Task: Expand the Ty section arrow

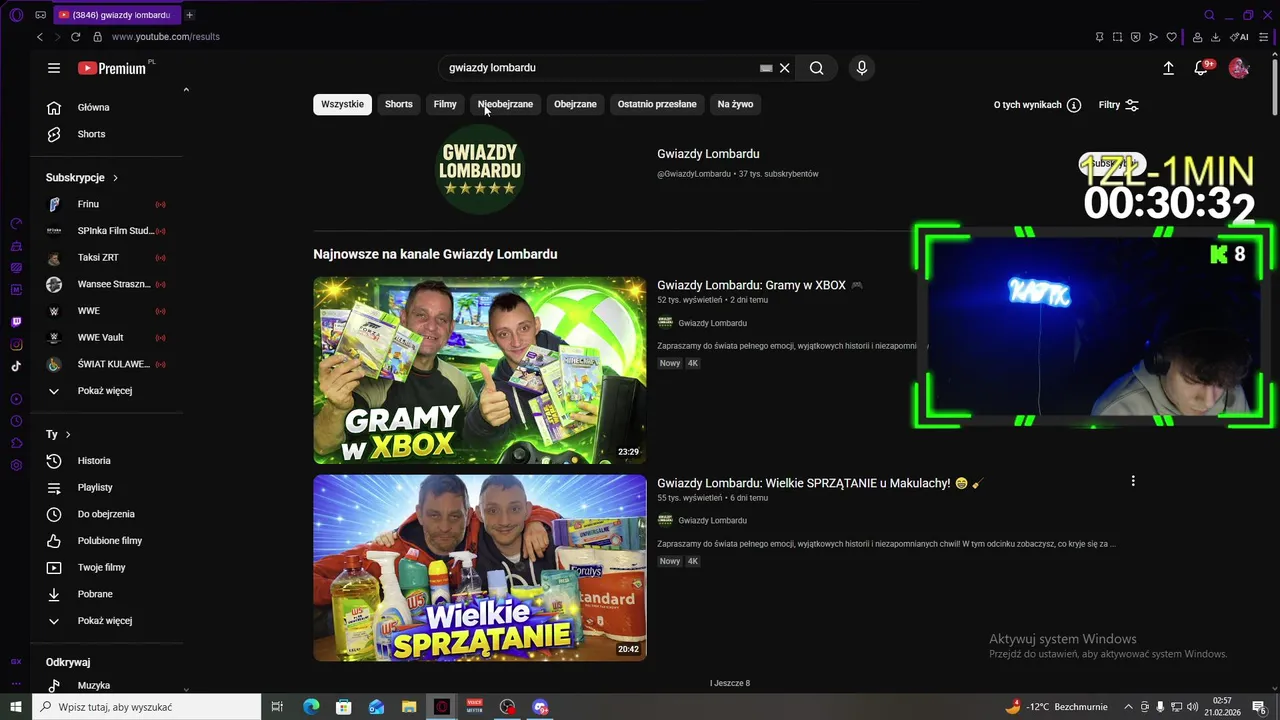Action: pyautogui.click(x=68, y=435)
